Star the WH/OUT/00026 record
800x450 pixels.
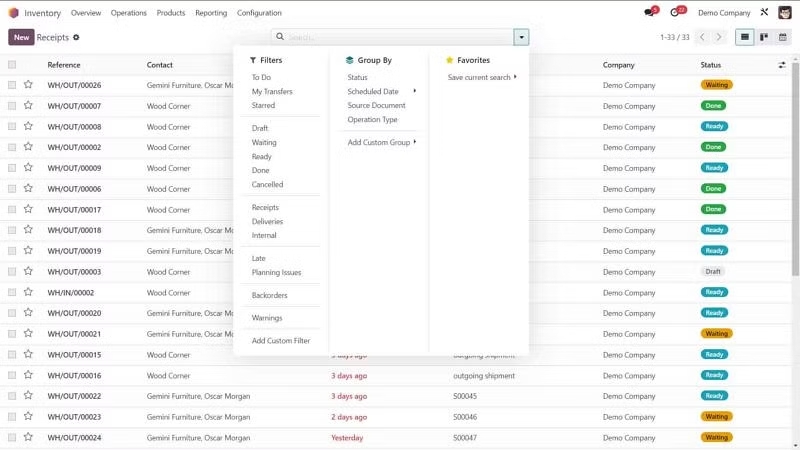pos(28,85)
